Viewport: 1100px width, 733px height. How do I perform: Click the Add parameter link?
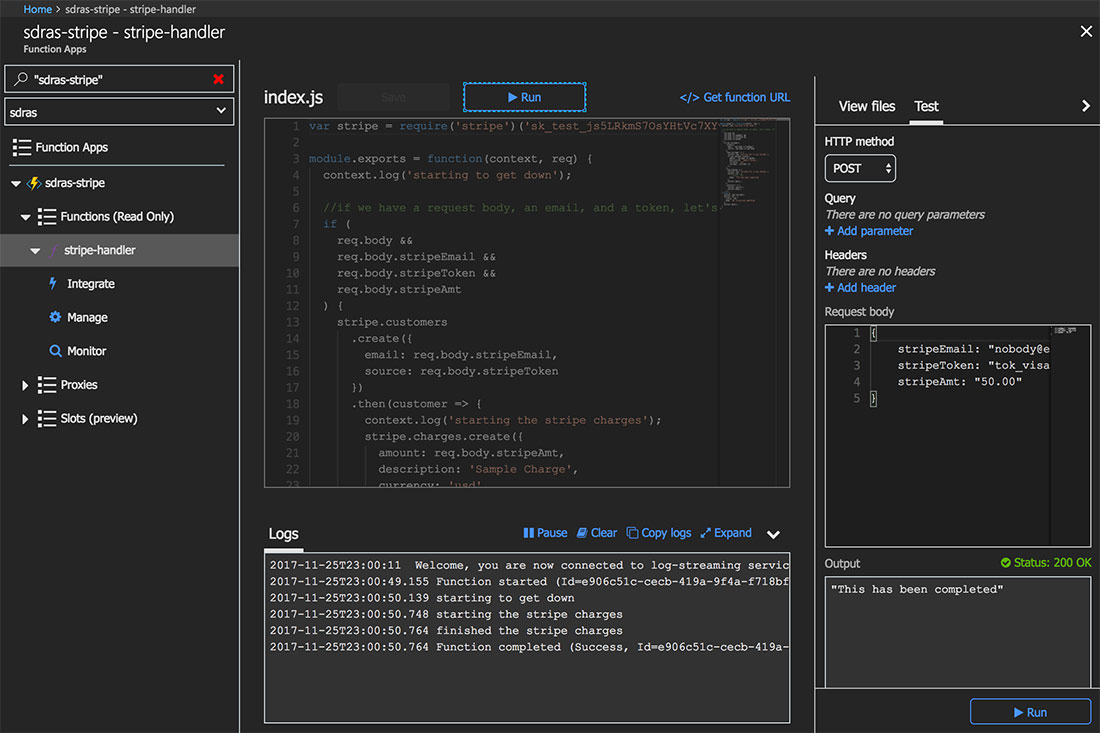click(875, 231)
